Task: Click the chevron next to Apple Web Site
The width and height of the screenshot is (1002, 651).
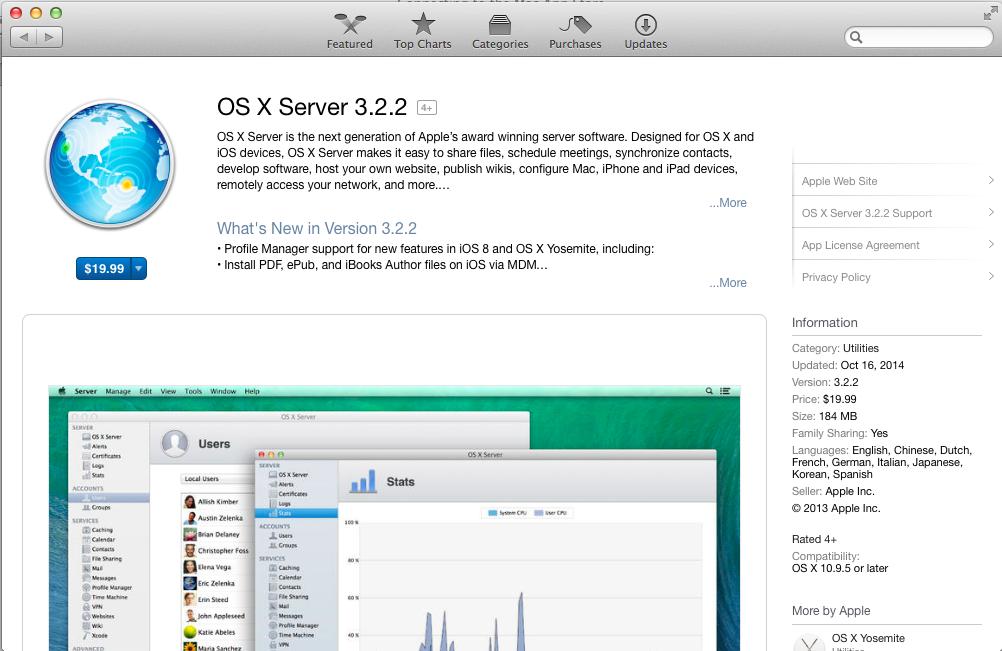Action: coord(990,180)
